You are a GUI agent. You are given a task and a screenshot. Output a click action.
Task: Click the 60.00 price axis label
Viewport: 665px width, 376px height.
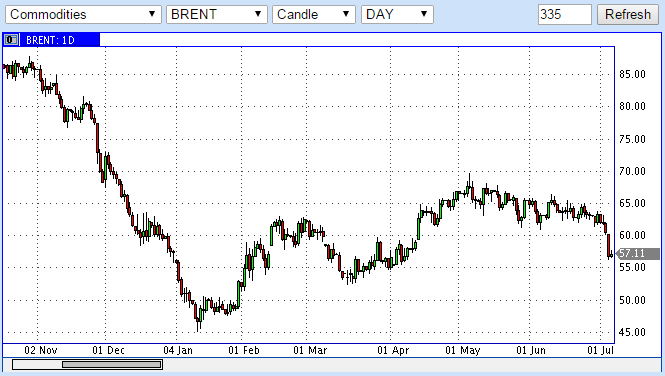[632, 235]
